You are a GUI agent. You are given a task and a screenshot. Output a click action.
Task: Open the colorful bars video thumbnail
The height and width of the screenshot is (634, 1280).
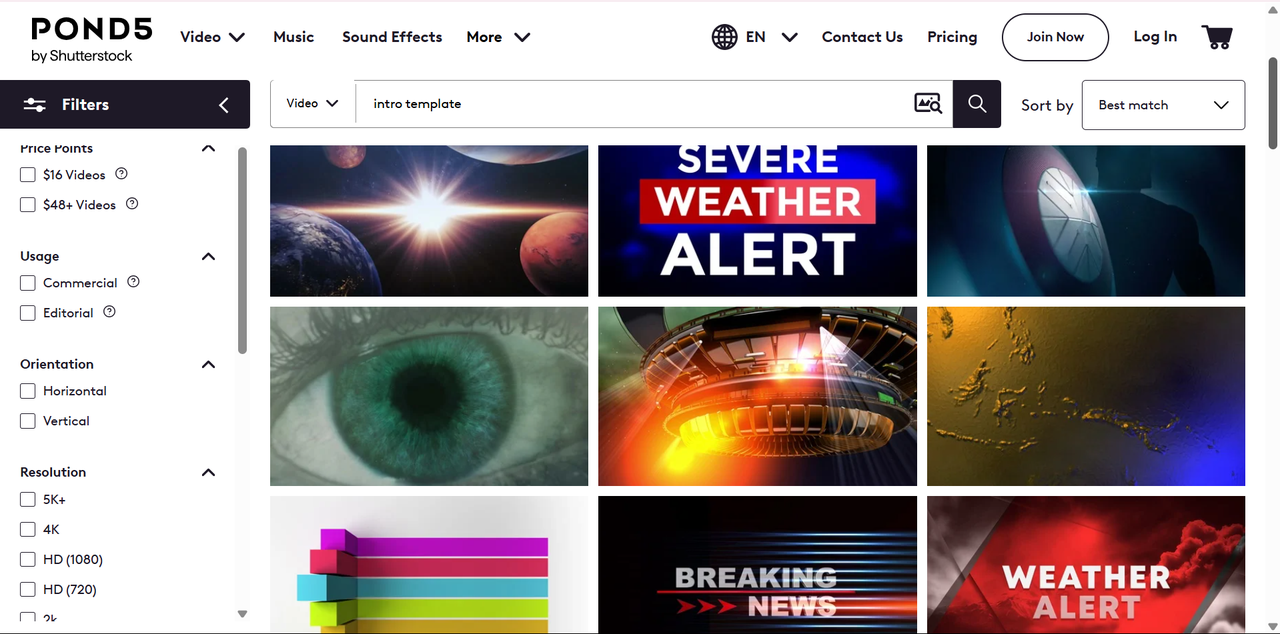(x=429, y=565)
